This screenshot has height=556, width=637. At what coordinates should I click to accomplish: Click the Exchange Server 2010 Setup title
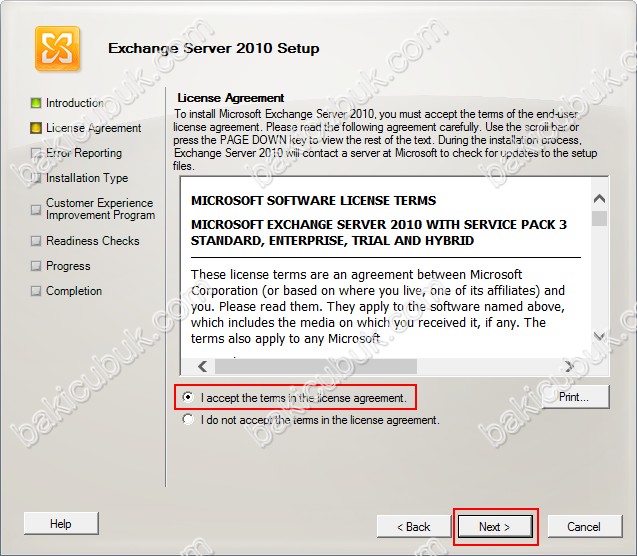[x=214, y=48]
